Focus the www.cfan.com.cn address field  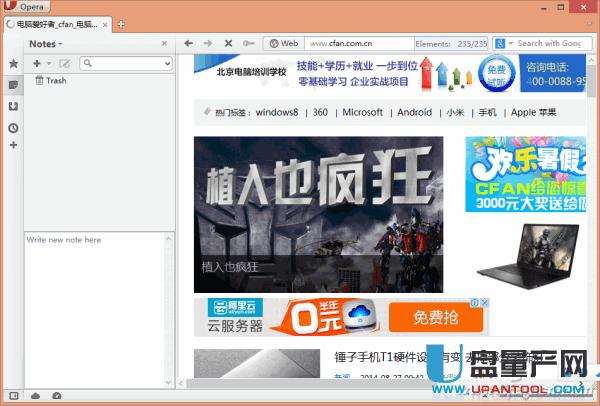tap(359, 44)
